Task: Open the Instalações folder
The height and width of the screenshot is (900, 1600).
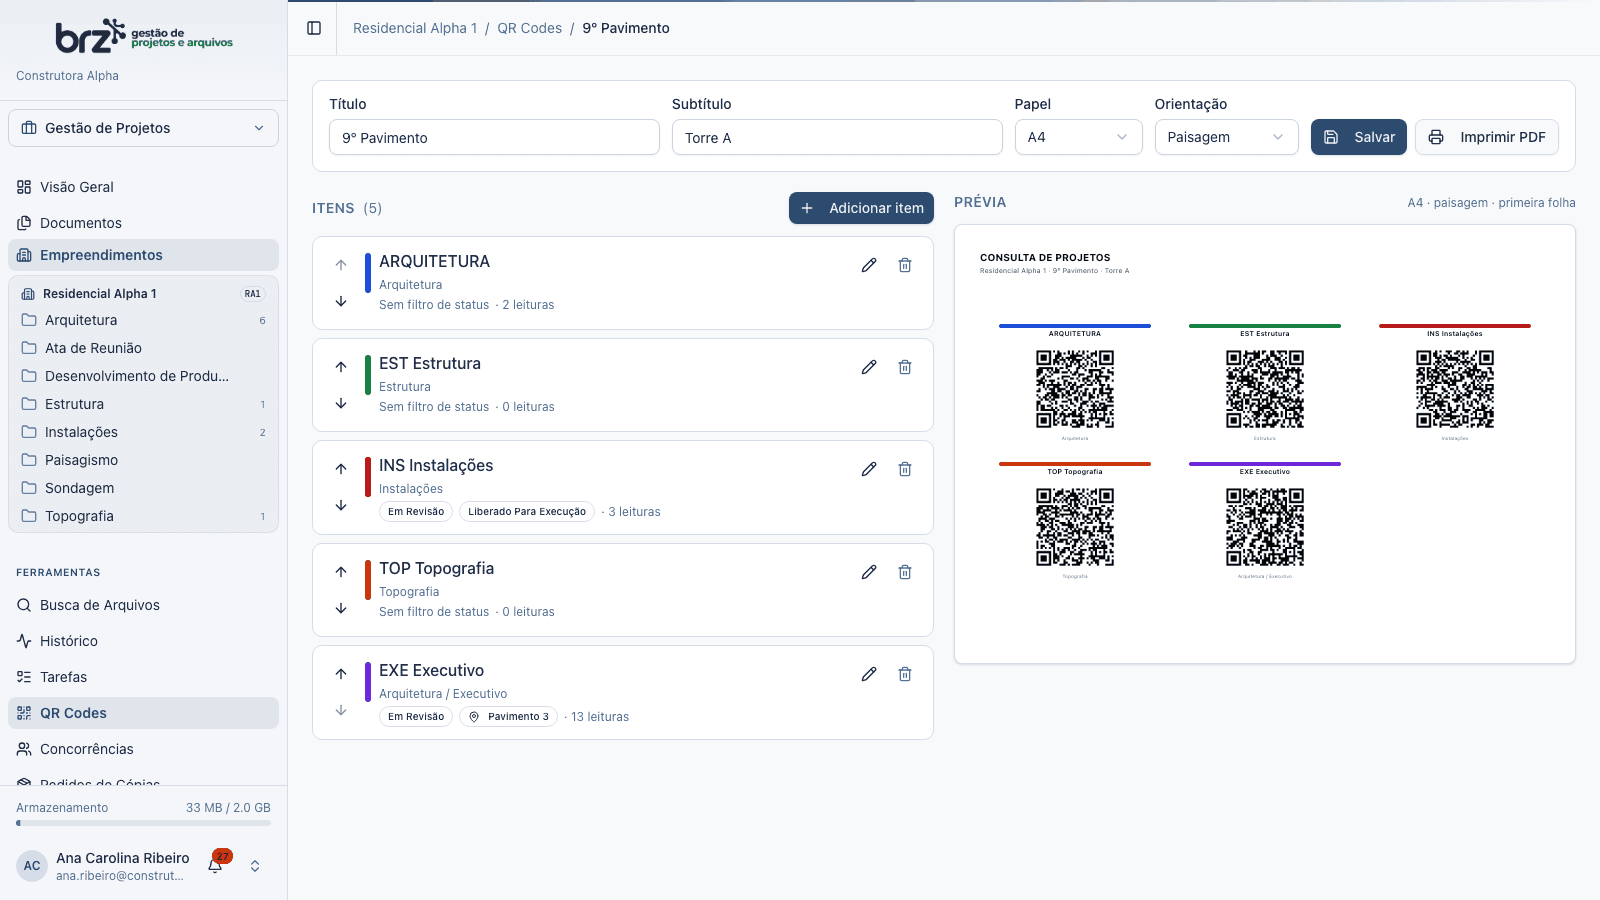Action: 143,432
